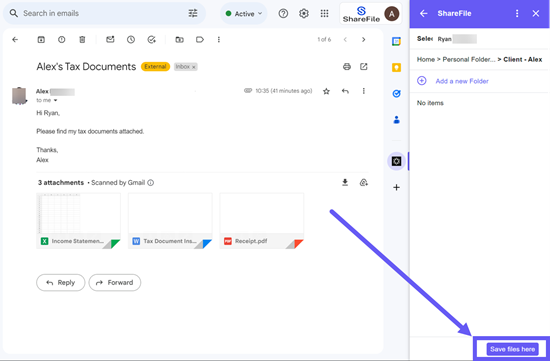Screen dimensions: 550x361
Task: Click the sender Alex profile picture
Action: click(19, 96)
